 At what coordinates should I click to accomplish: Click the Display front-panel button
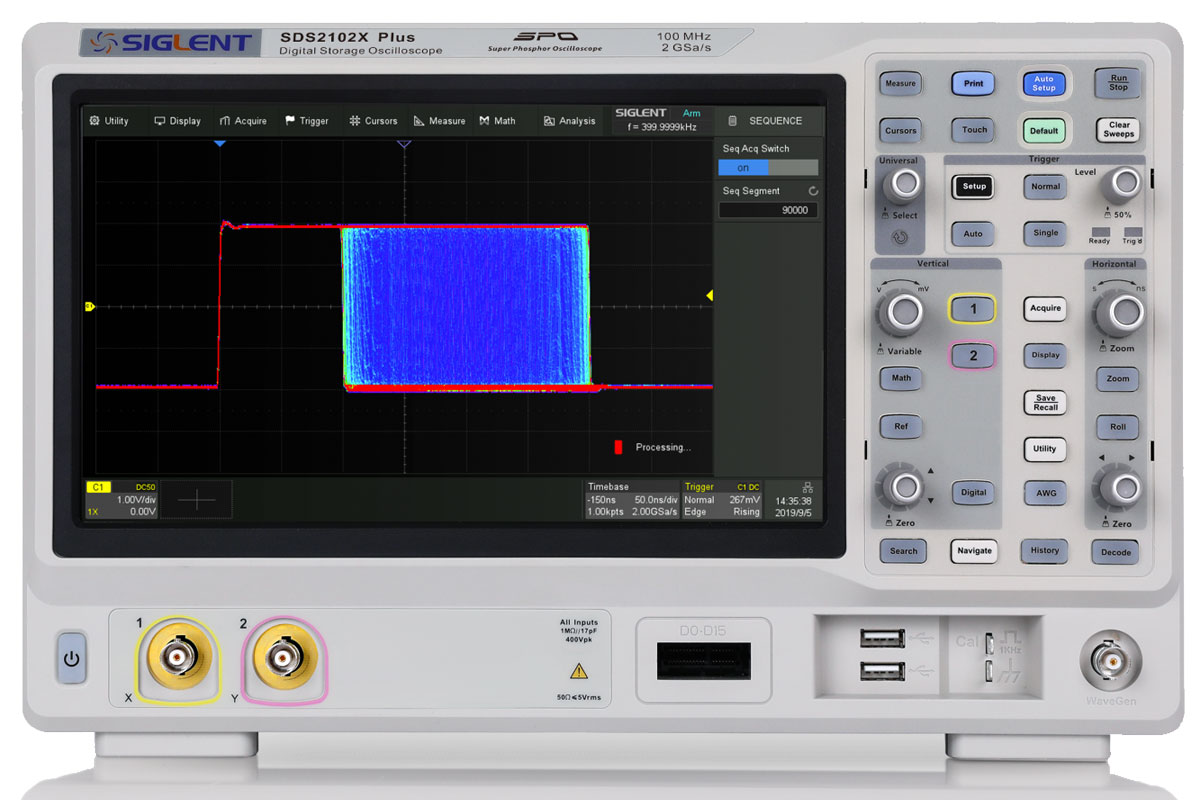[x=1045, y=355]
